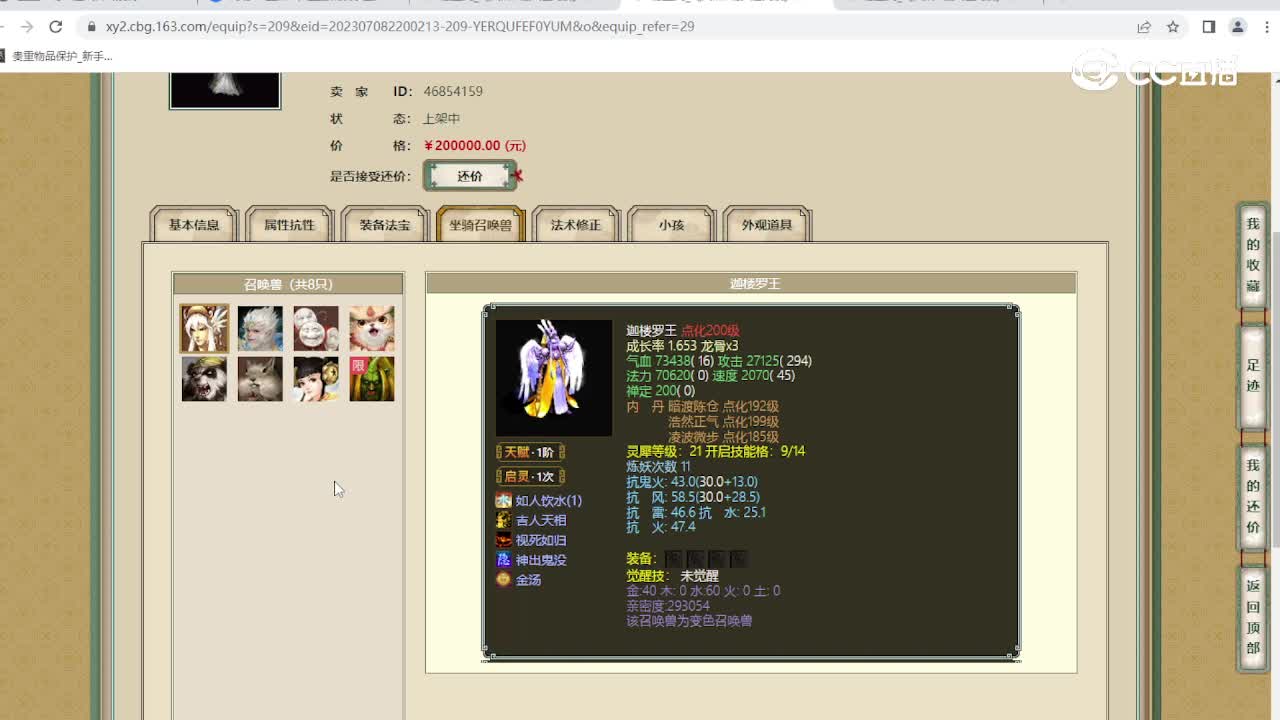Open the browser side panel
The image size is (1280, 720).
point(1209,27)
